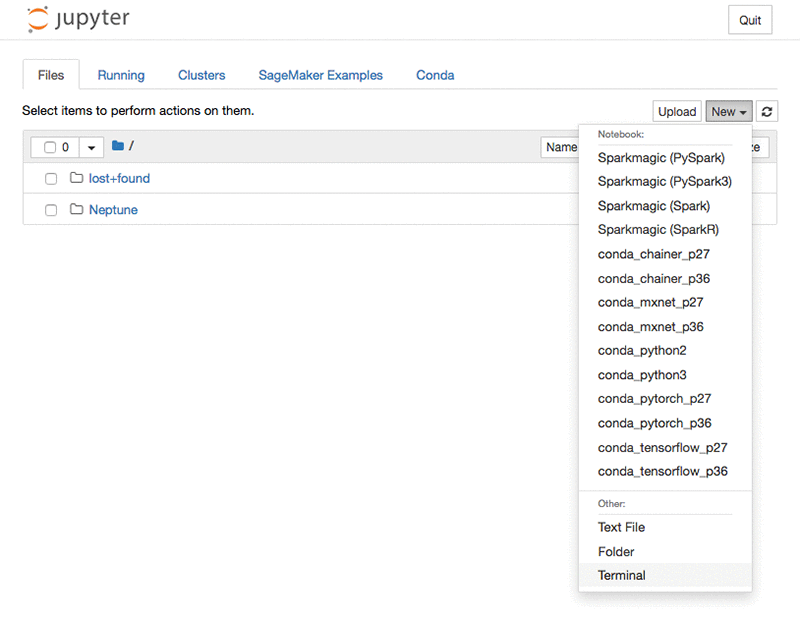Select conda_mxnet_p36 kernel

click(x=665, y=327)
